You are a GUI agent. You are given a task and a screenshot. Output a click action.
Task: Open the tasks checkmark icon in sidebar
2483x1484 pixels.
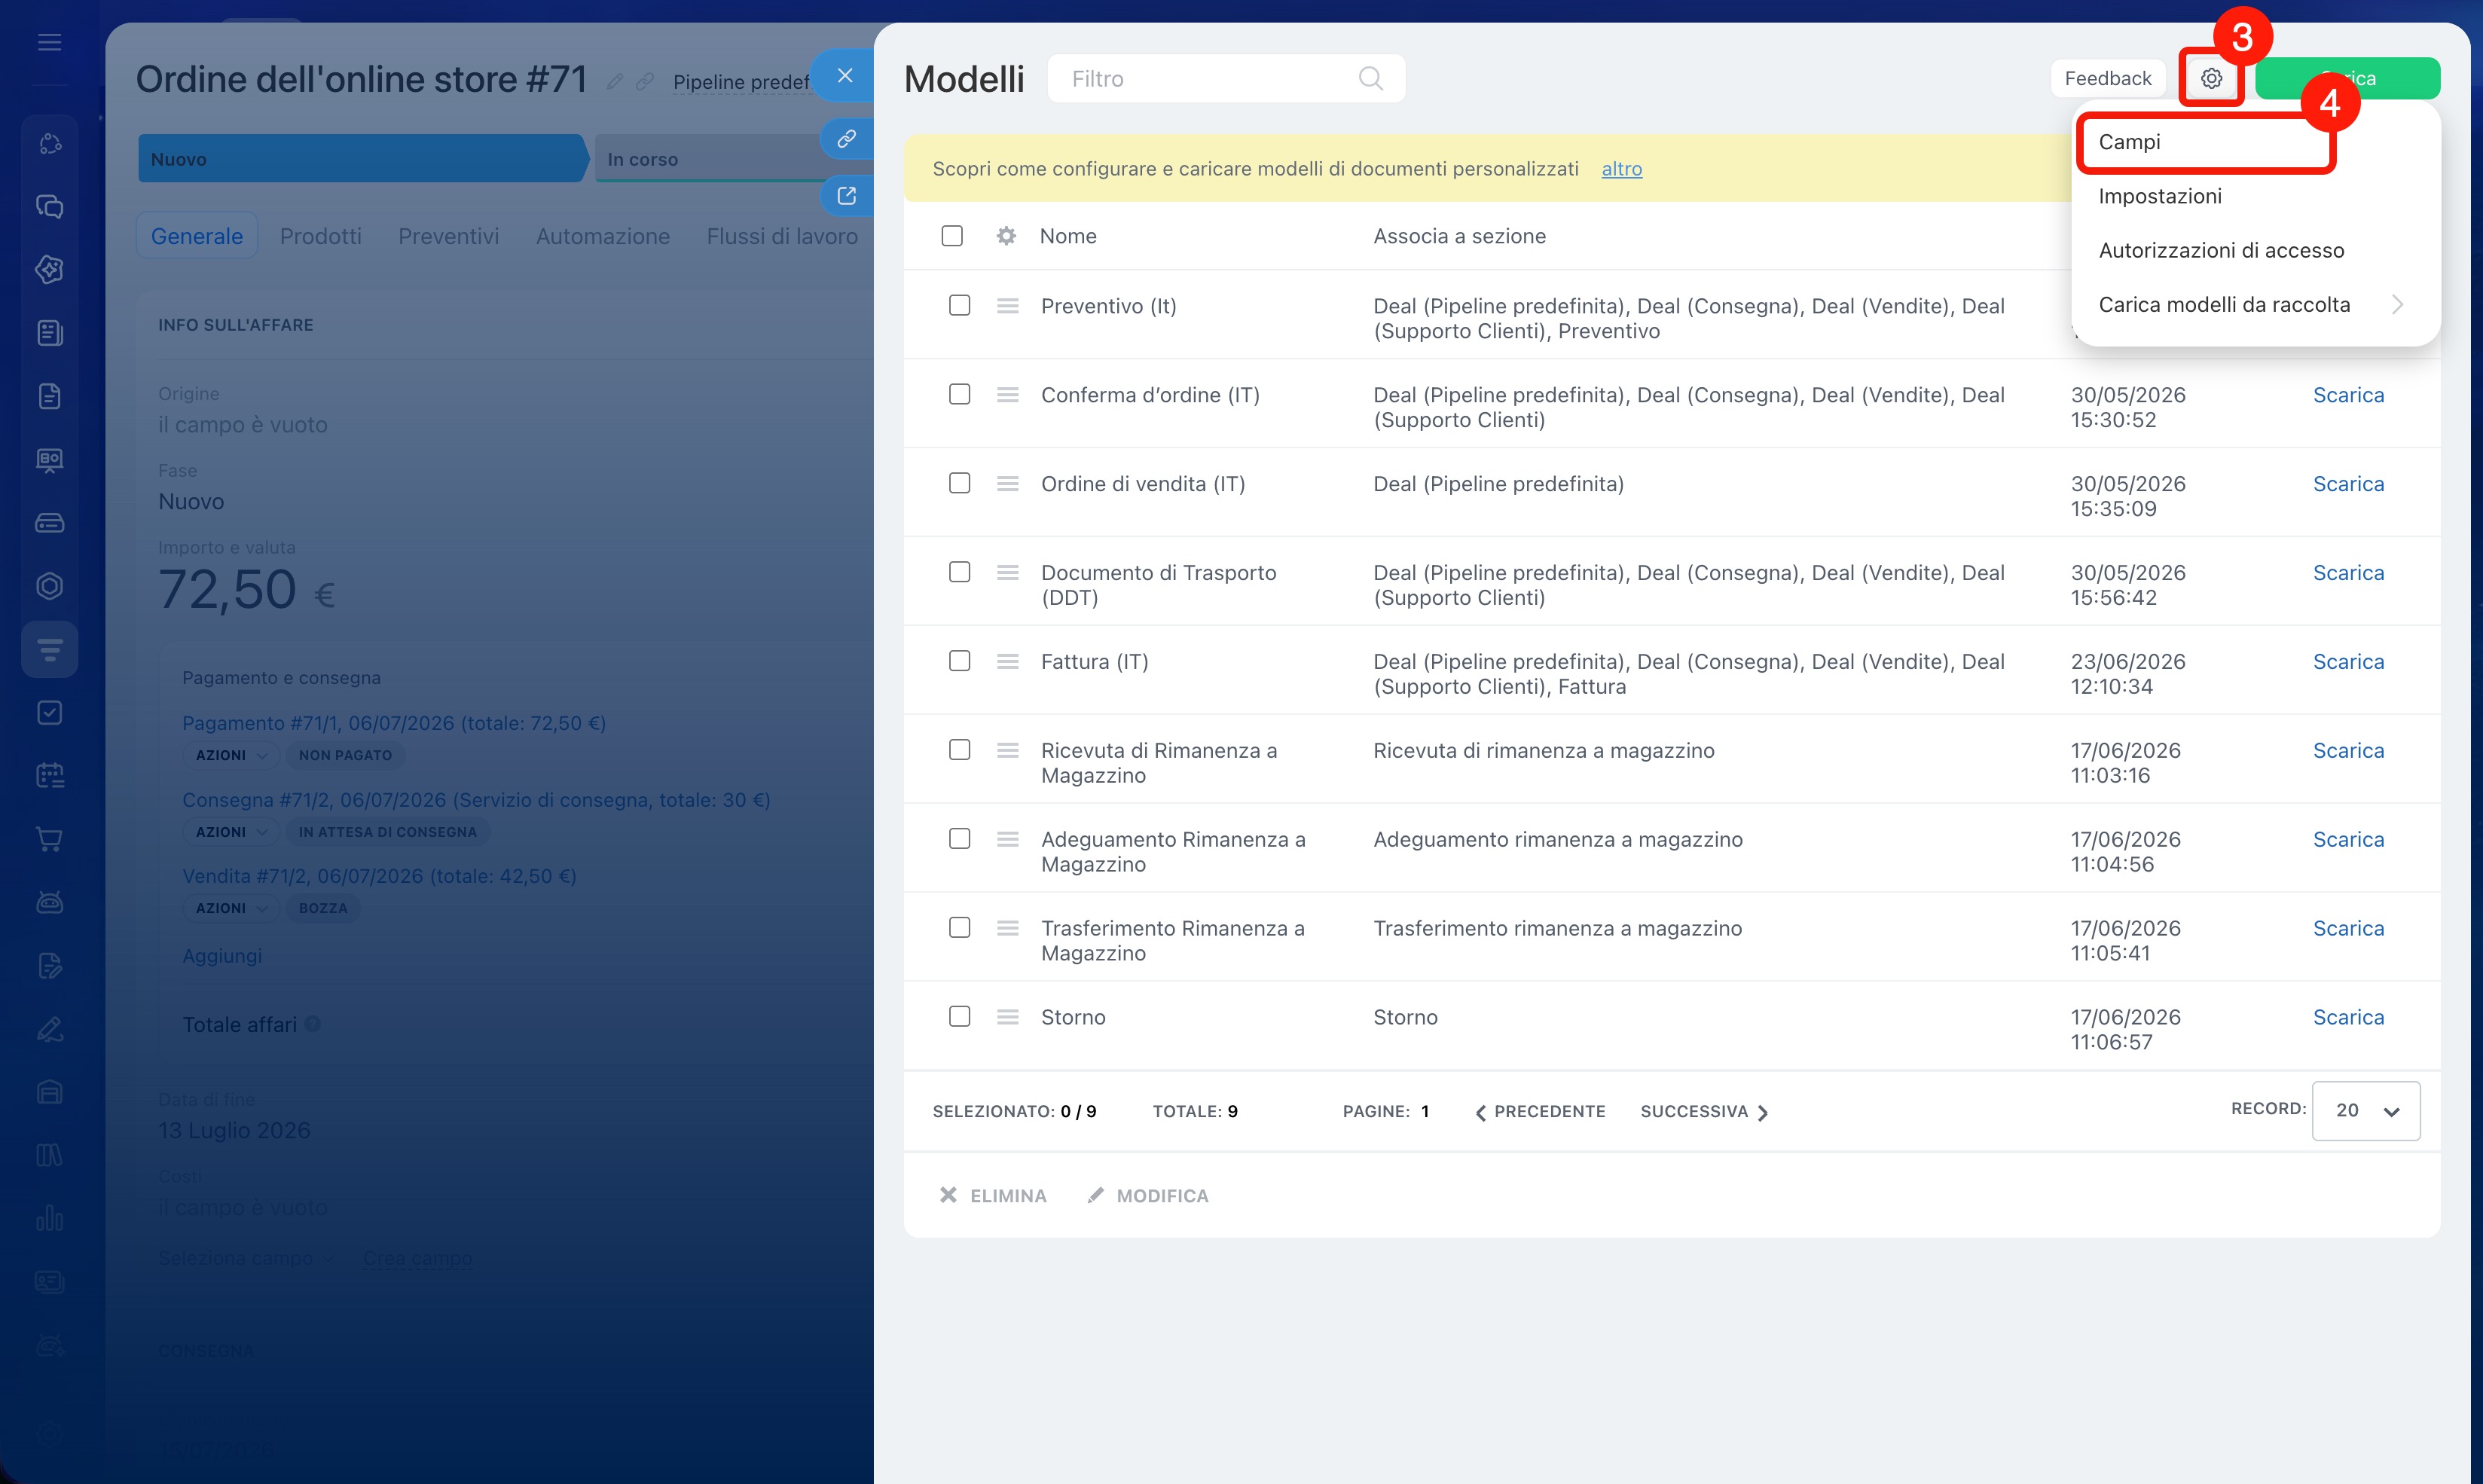(x=49, y=713)
